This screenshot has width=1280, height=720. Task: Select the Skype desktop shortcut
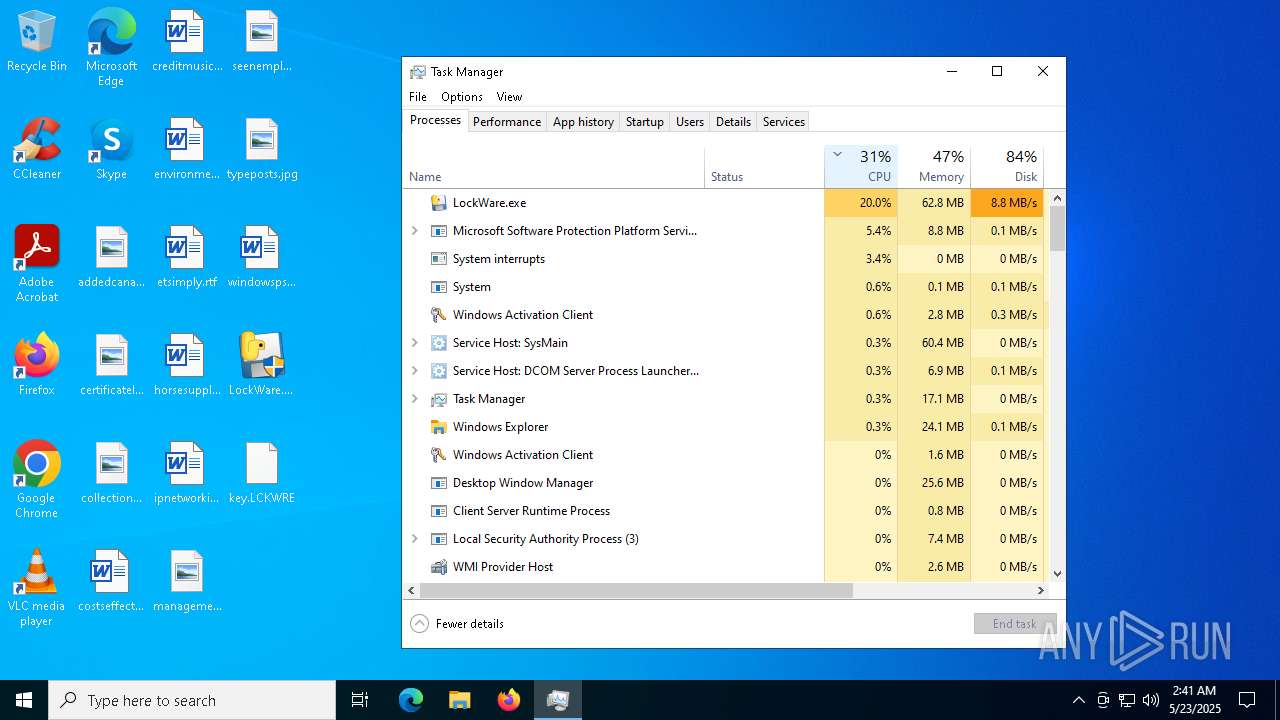coord(111,149)
